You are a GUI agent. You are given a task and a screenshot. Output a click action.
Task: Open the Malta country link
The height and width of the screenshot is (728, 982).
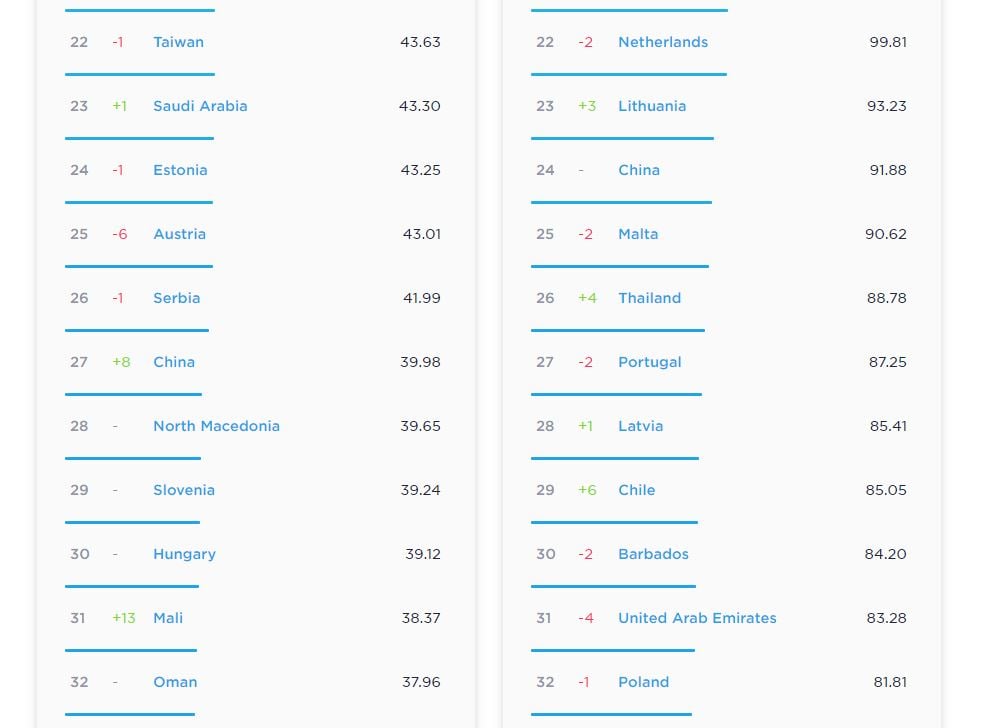[638, 234]
